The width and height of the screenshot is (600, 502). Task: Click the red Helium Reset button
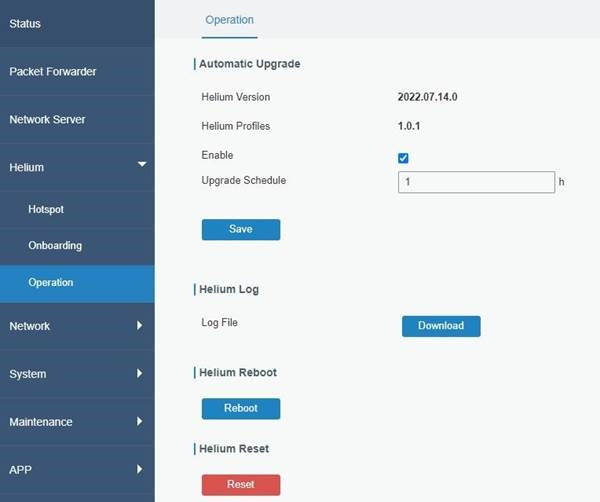(x=241, y=485)
